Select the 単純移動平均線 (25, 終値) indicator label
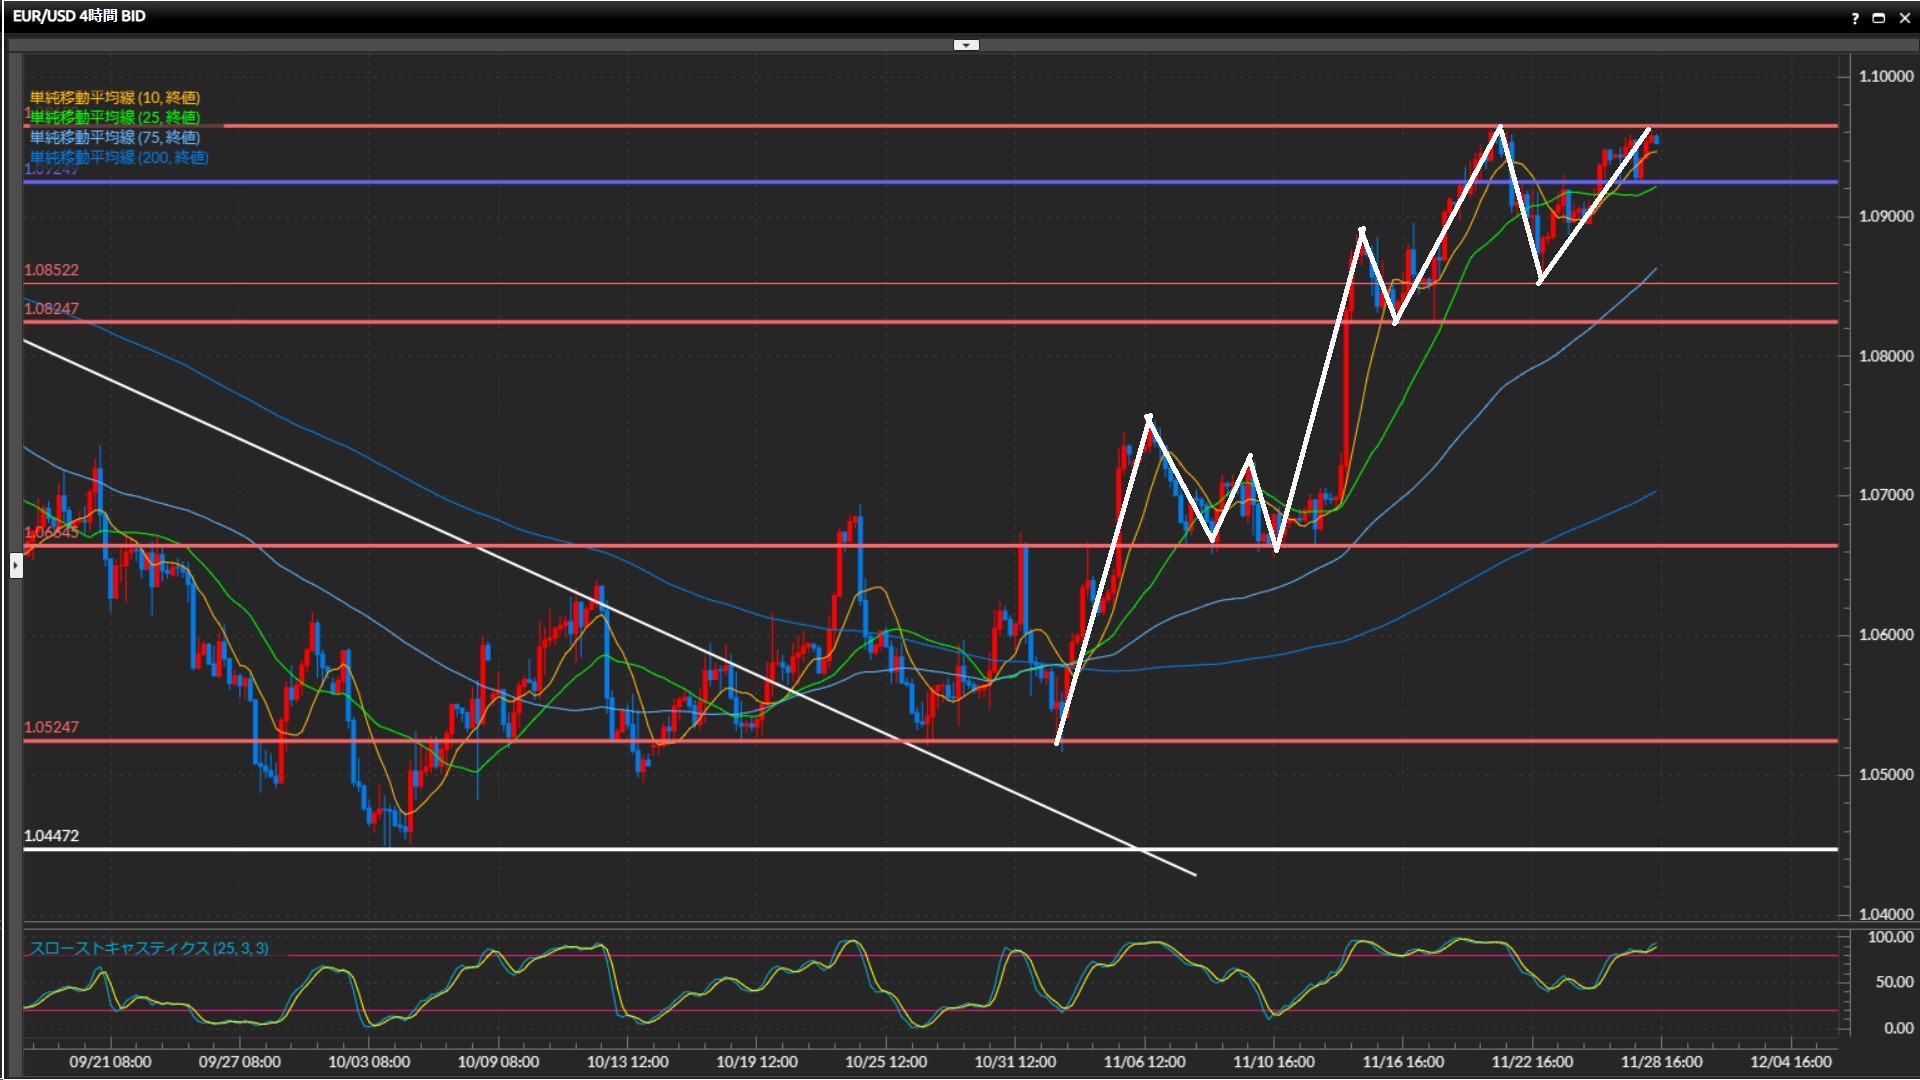This screenshot has height=1080, width=1920. [115, 117]
